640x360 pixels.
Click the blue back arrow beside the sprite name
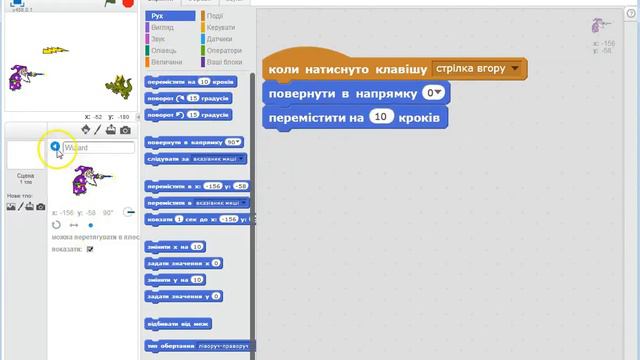click(55, 146)
